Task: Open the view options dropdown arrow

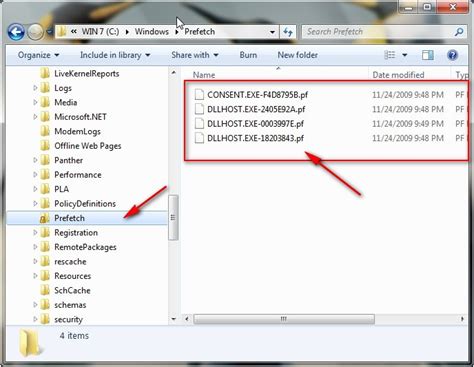Action: click(404, 55)
